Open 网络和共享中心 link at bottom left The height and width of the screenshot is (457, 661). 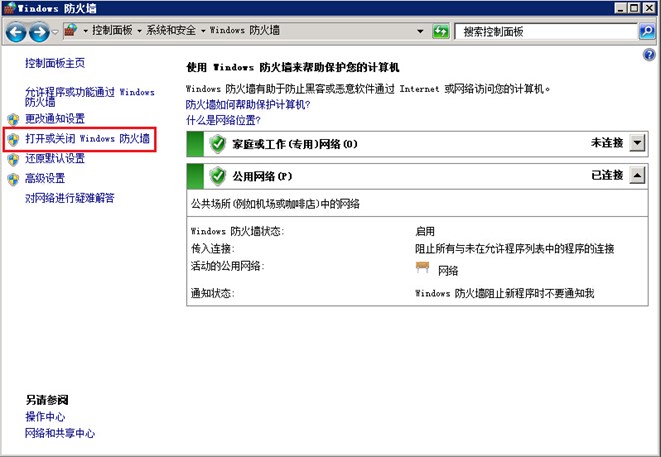(x=60, y=434)
